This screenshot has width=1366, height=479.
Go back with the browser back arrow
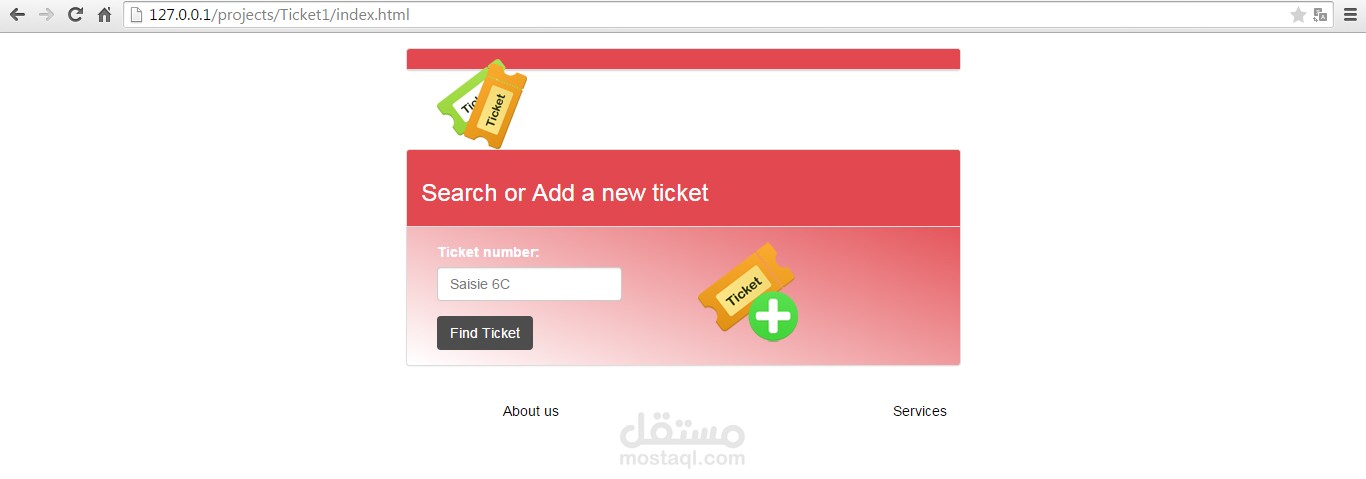[x=17, y=15]
